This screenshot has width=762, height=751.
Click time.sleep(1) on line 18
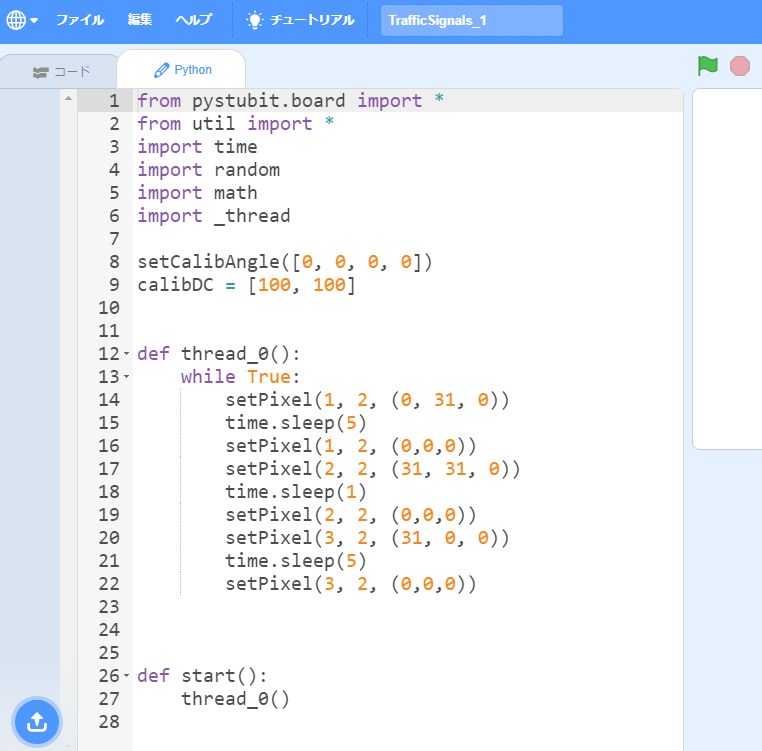[296, 491]
